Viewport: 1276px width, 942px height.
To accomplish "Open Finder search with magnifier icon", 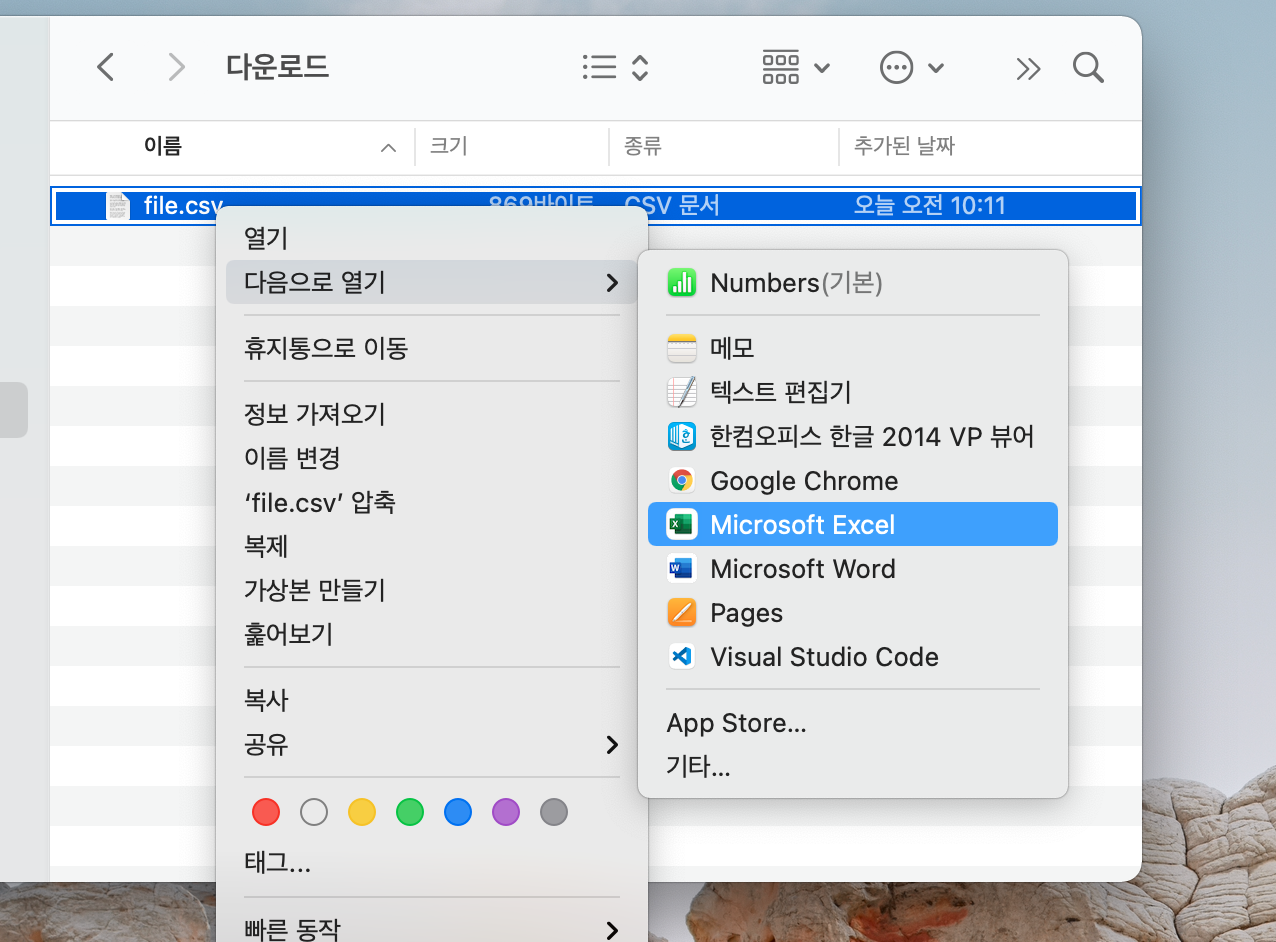I will pyautogui.click(x=1088, y=67).
